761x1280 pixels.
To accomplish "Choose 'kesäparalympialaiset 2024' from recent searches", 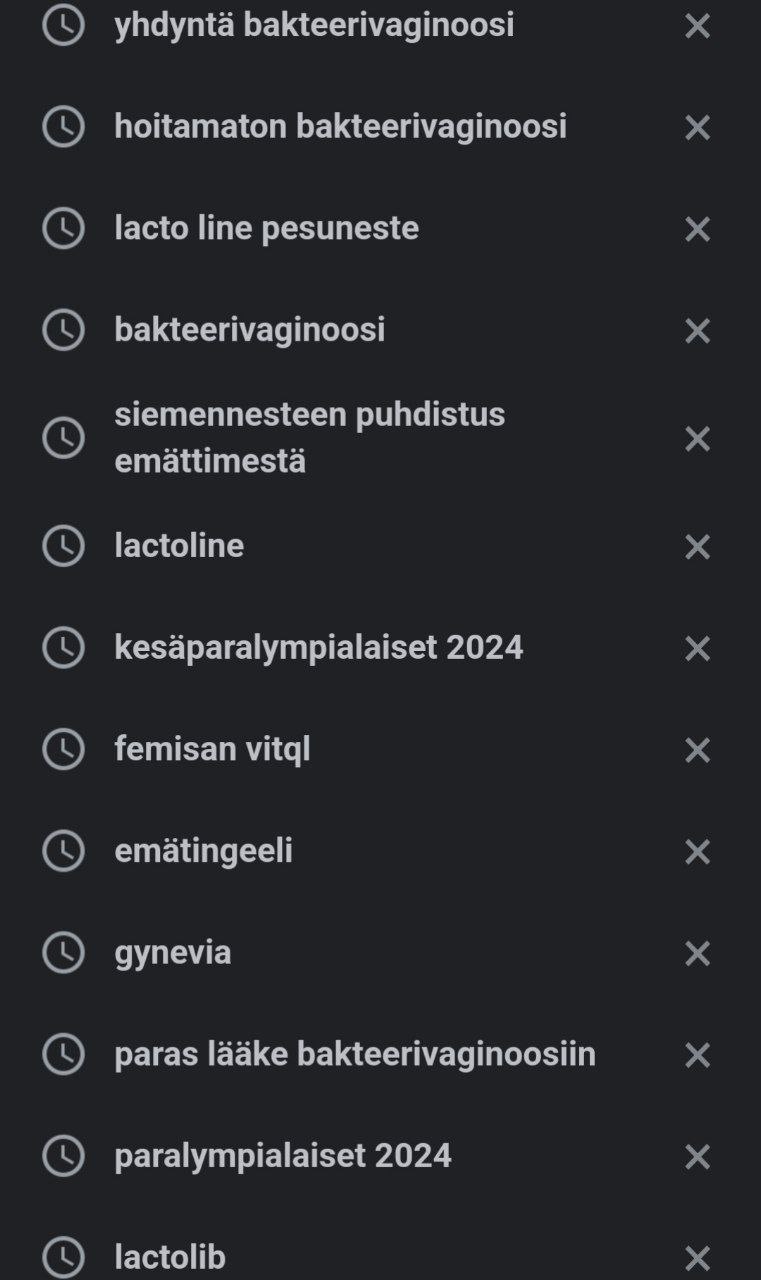I will 318,648.
